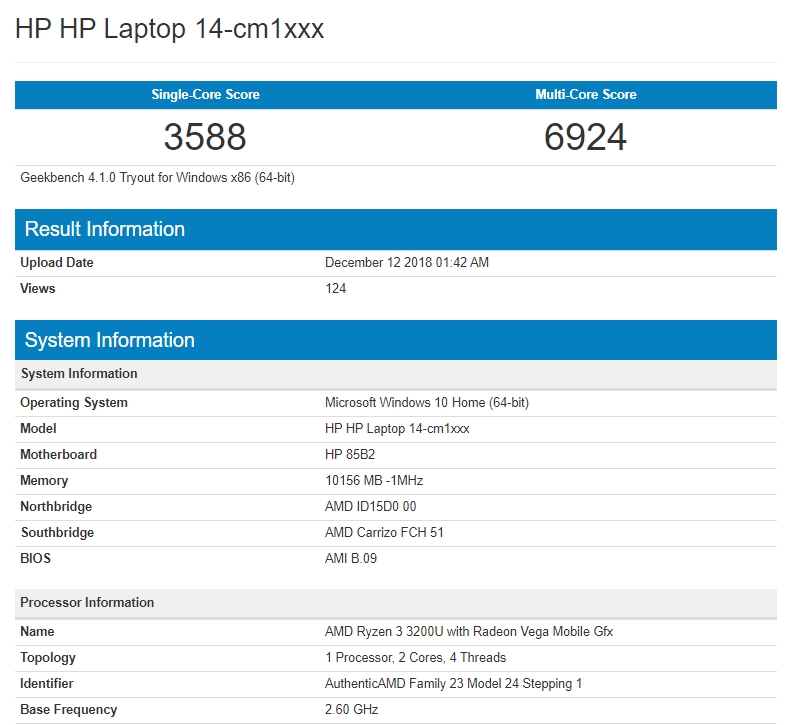Select the Single-Core Score header
Screen dimensions: 796x725
(x=205, y=95)
